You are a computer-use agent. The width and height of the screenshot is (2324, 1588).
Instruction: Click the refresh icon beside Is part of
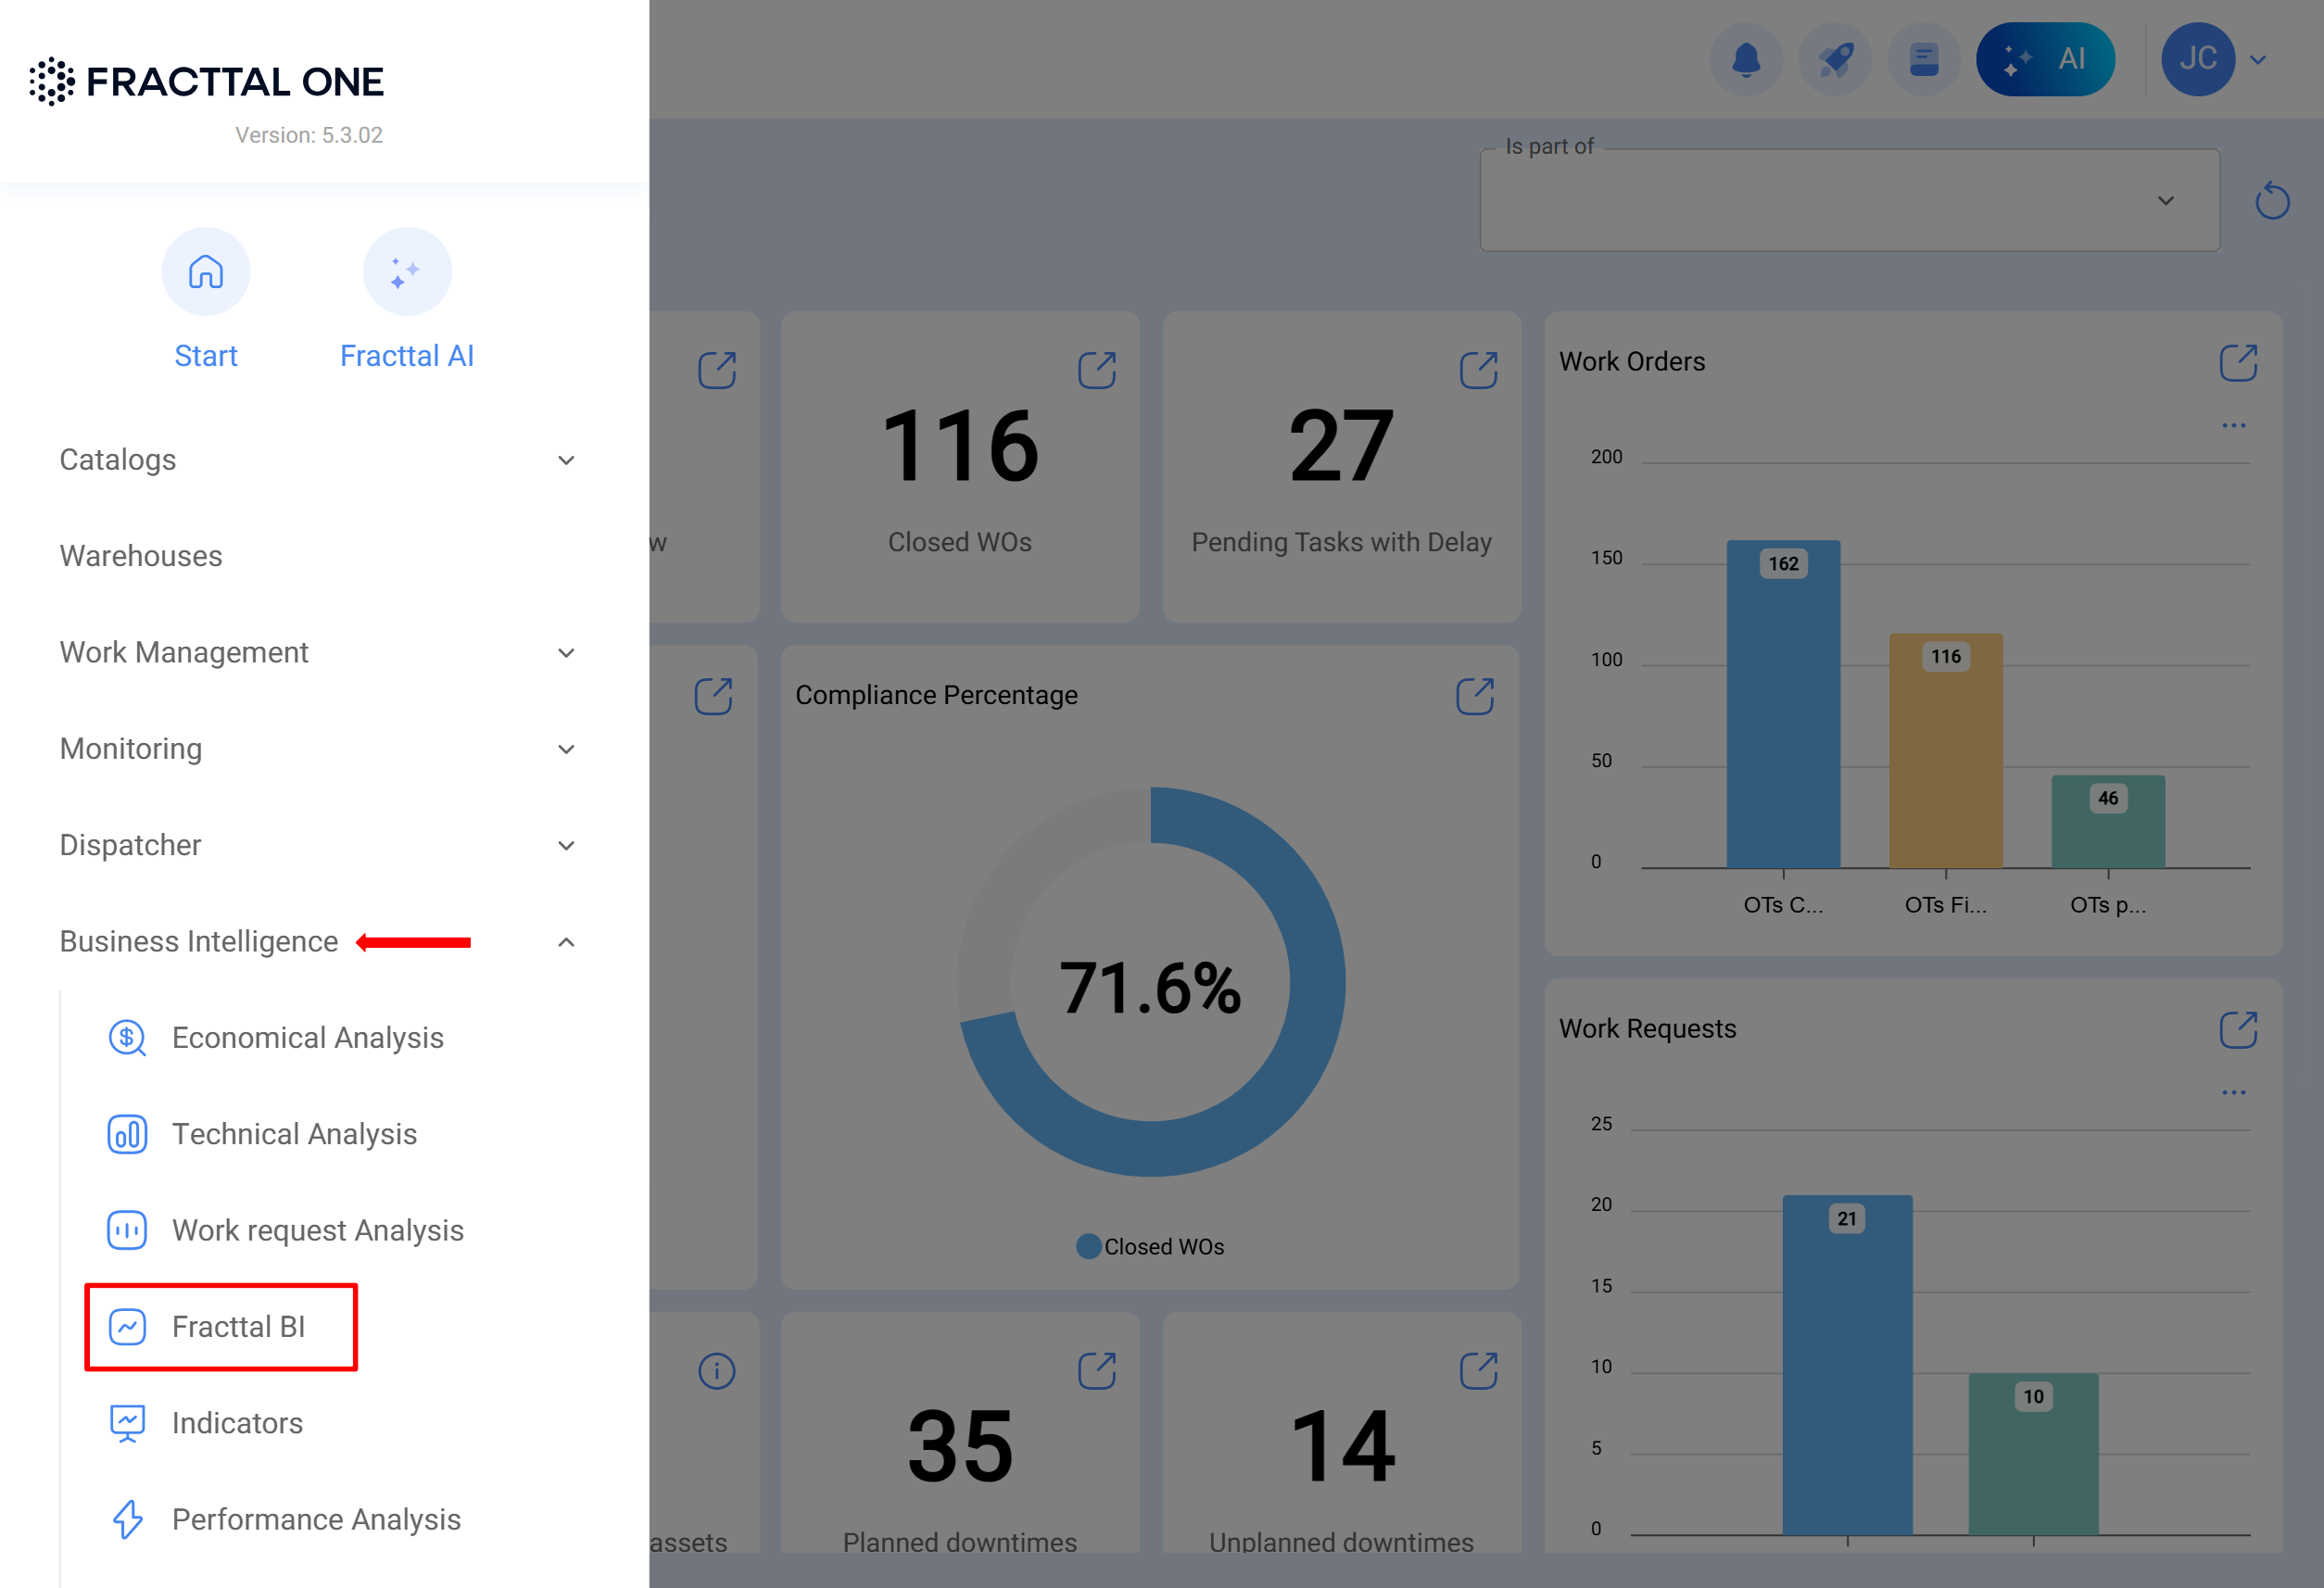[2271, 201]
